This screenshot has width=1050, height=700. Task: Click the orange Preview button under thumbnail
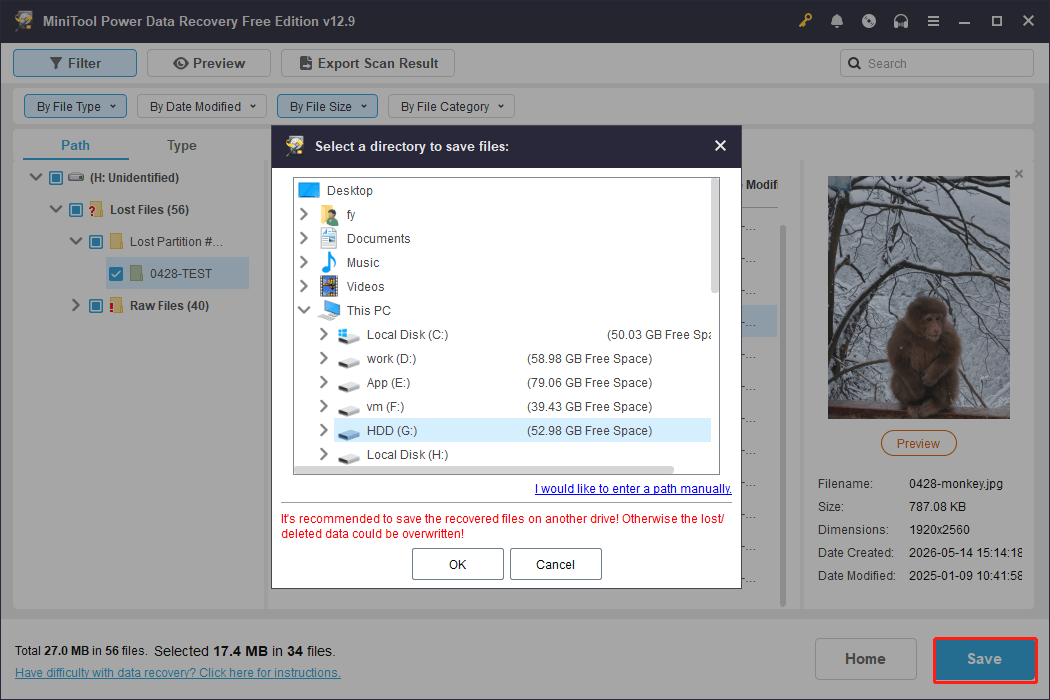coord(918,443)
